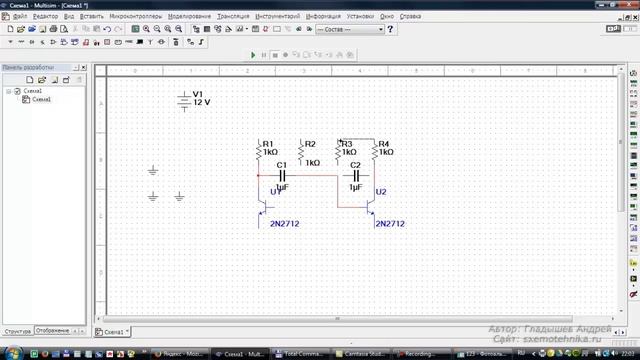Click the yellow instrument icon in right toolbar
Screen dimensions: 640x360
(633, 262)
